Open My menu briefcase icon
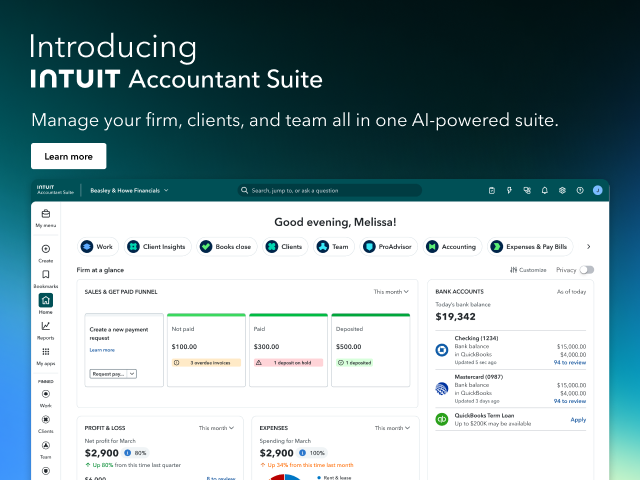Viewport: 640px width, 480px height. point(46,214)
